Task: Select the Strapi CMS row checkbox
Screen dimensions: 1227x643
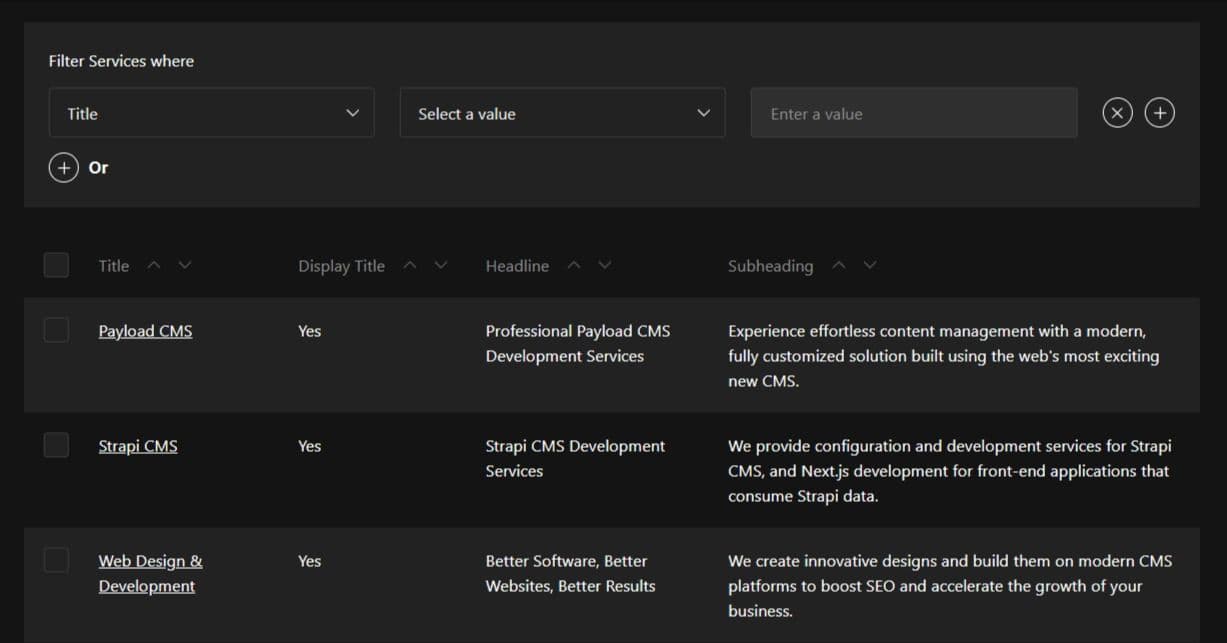Action: click(56, 445)
